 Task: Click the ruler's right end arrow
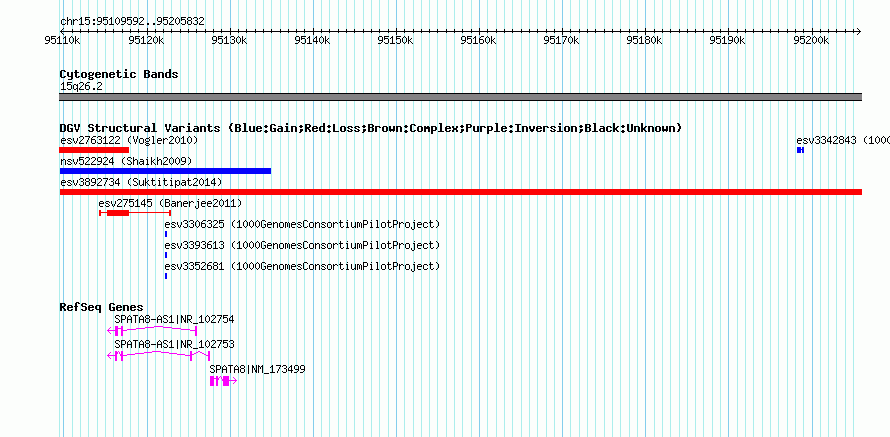859,31
